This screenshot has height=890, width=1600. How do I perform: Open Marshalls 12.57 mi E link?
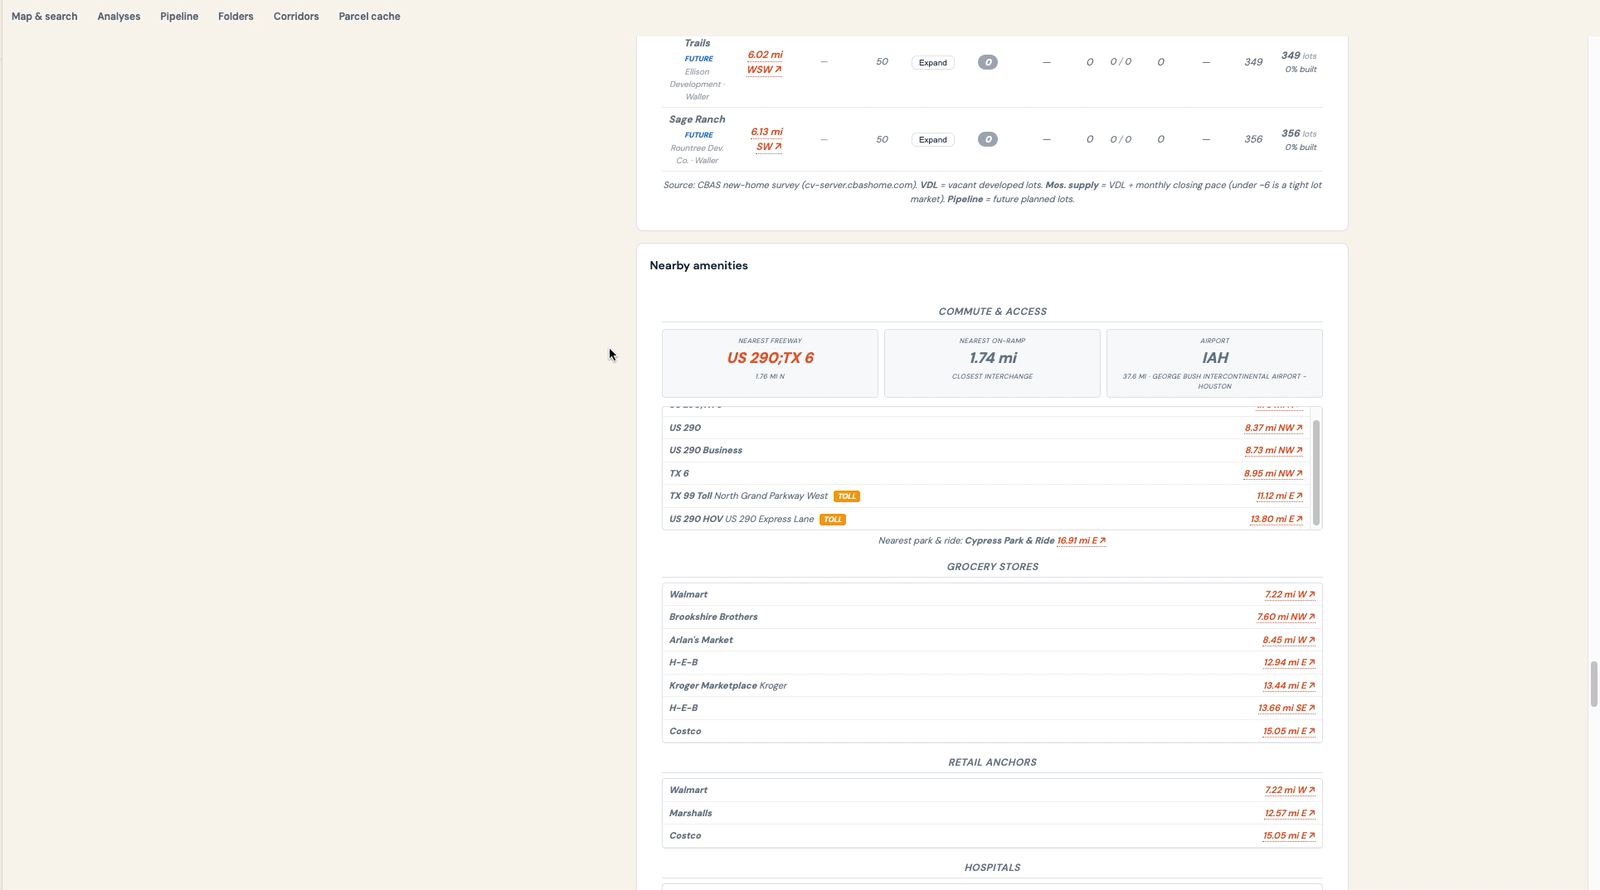[1289, 813]
